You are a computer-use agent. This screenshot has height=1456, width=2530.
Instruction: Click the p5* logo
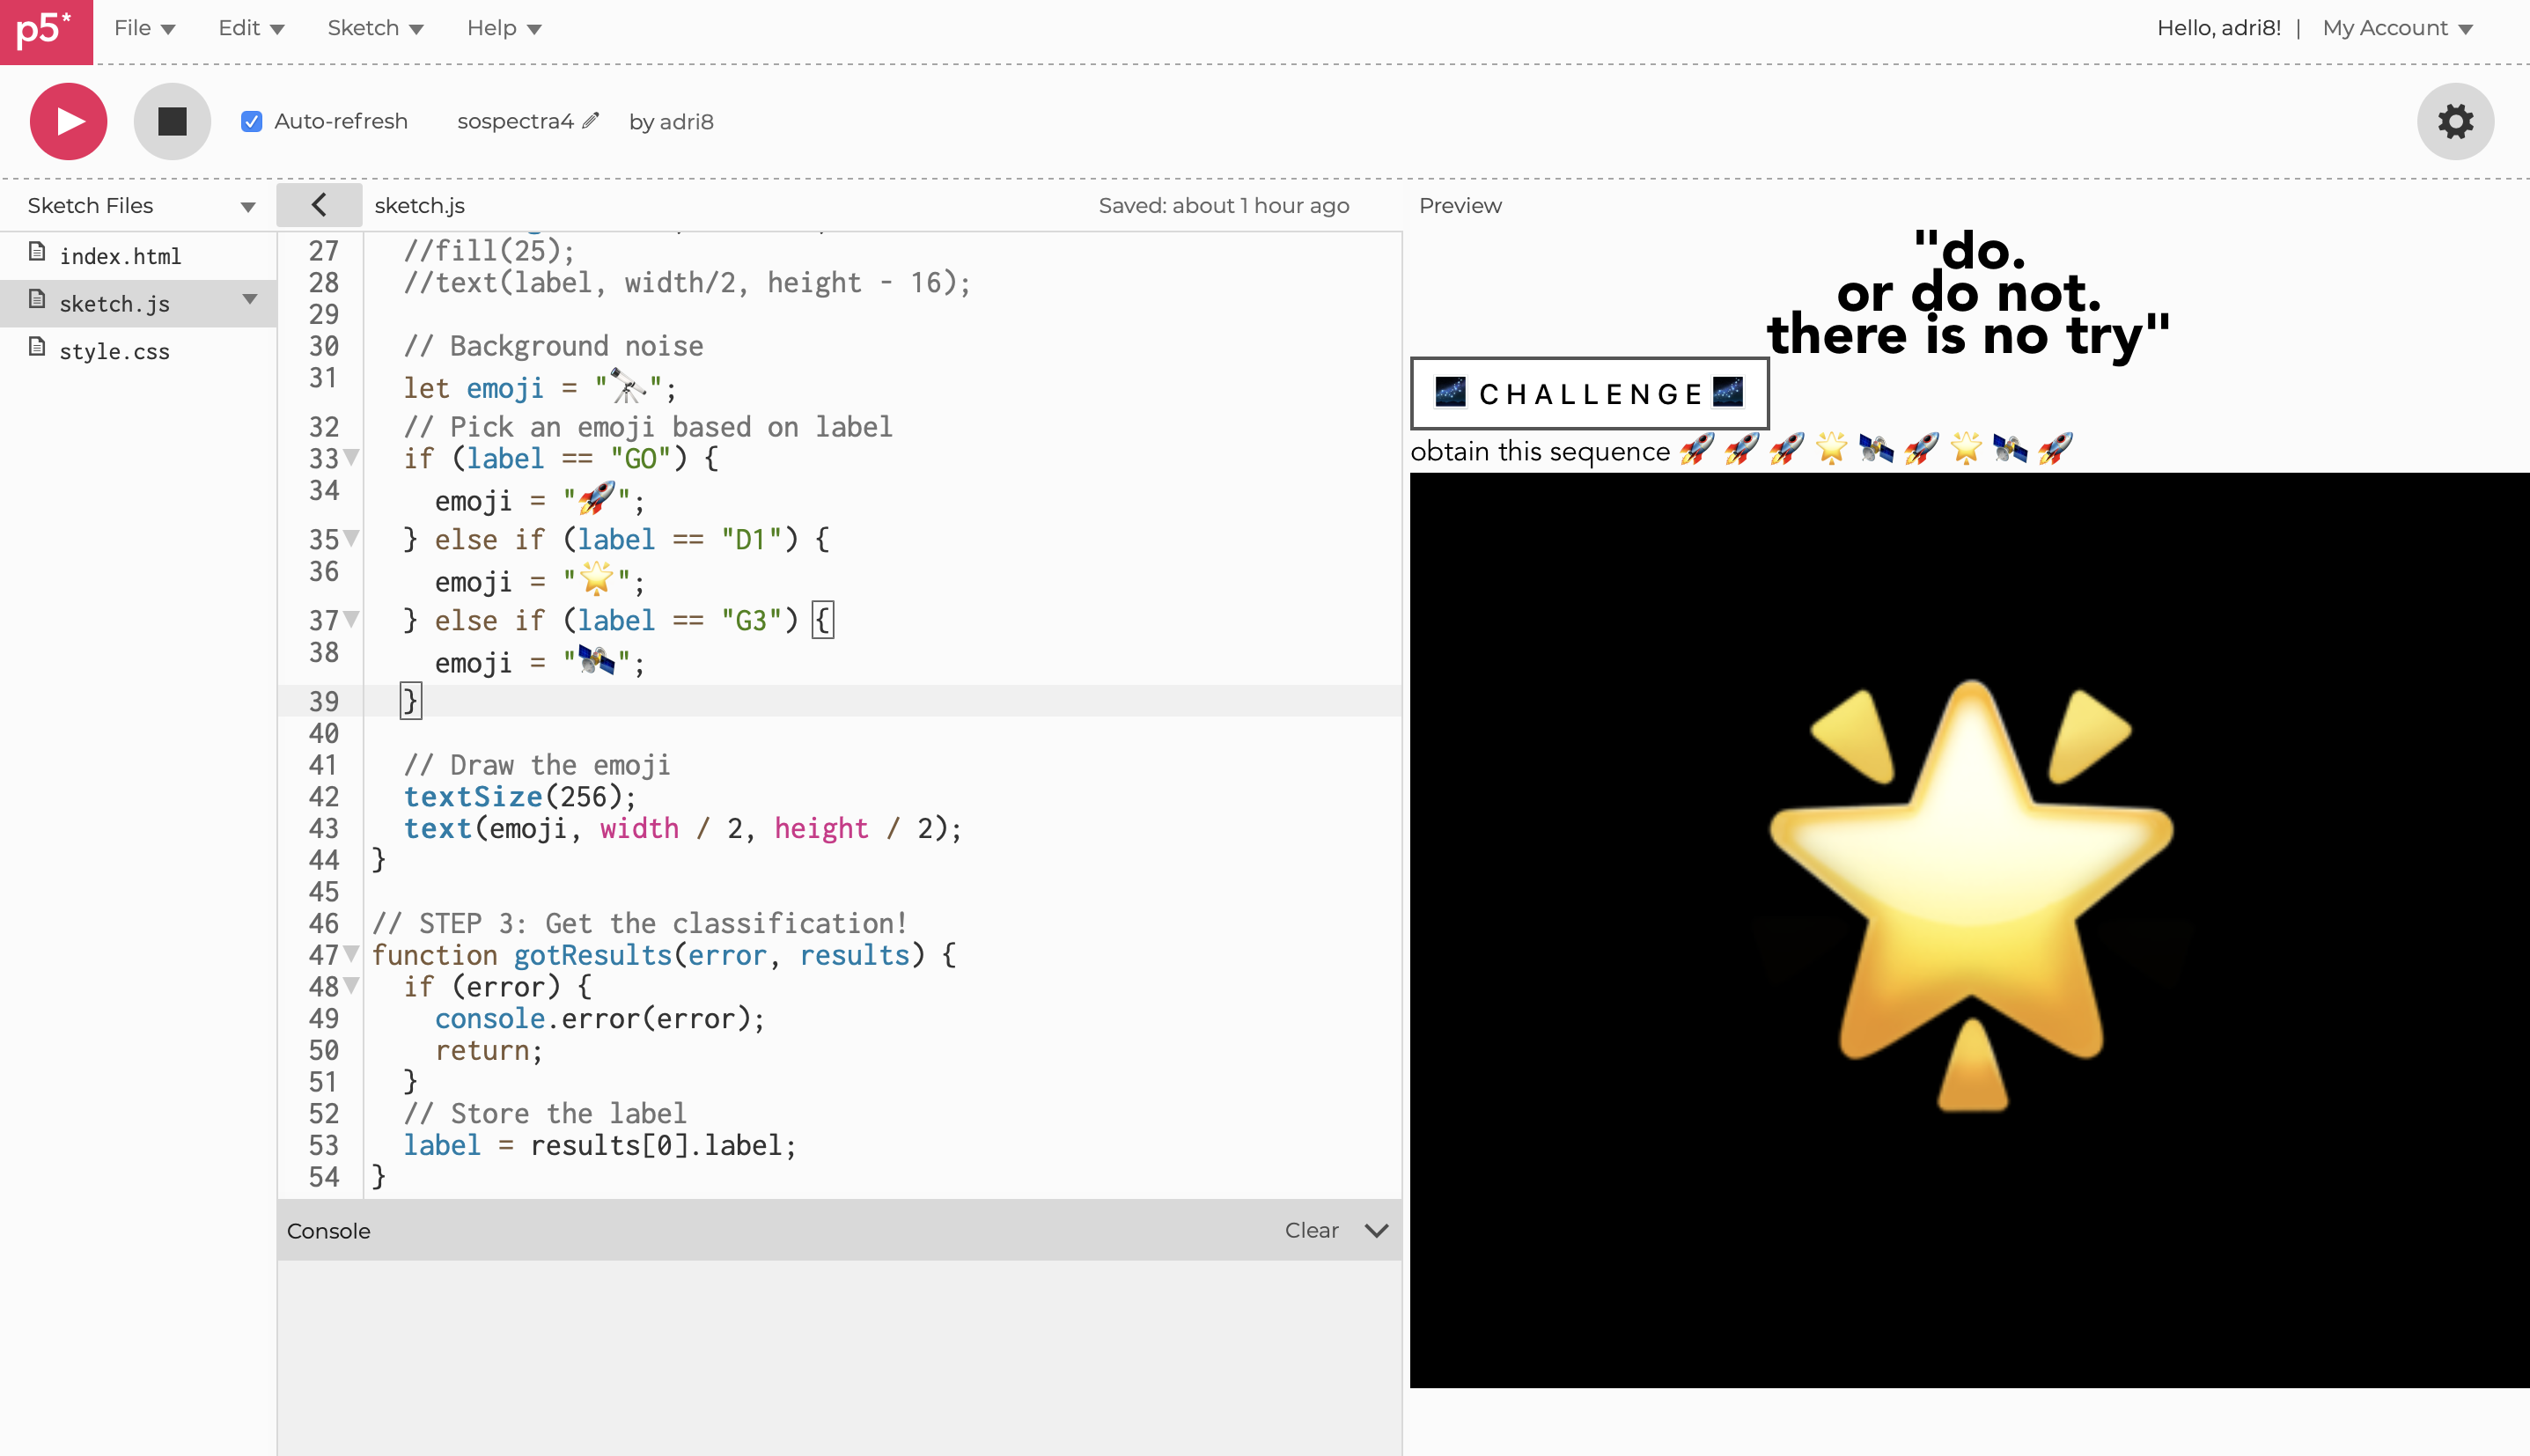point(45,30)
